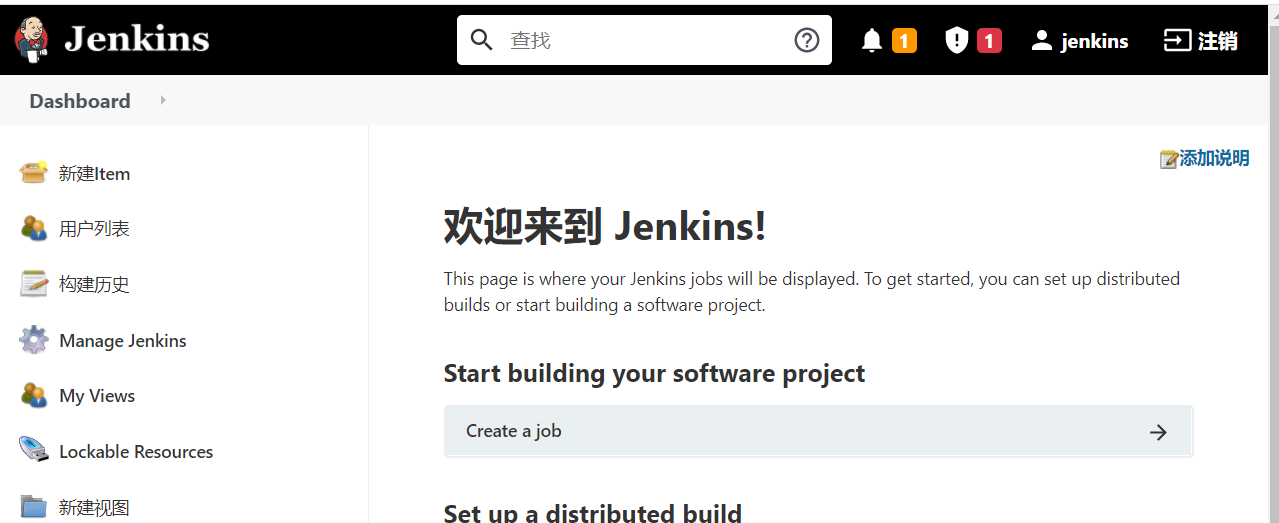Open 新建视图 in the sidebar
1279x523 pixels.
point(94,508)
